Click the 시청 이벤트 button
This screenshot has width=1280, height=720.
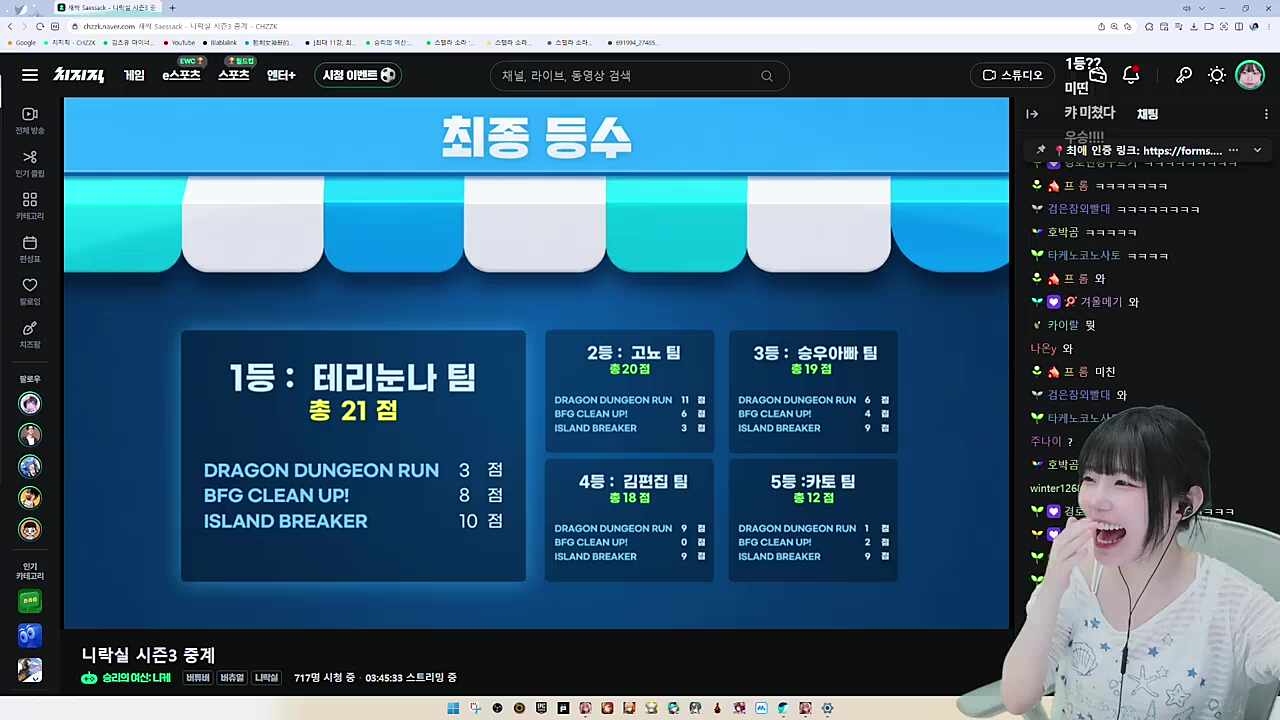tap(359, 75)
